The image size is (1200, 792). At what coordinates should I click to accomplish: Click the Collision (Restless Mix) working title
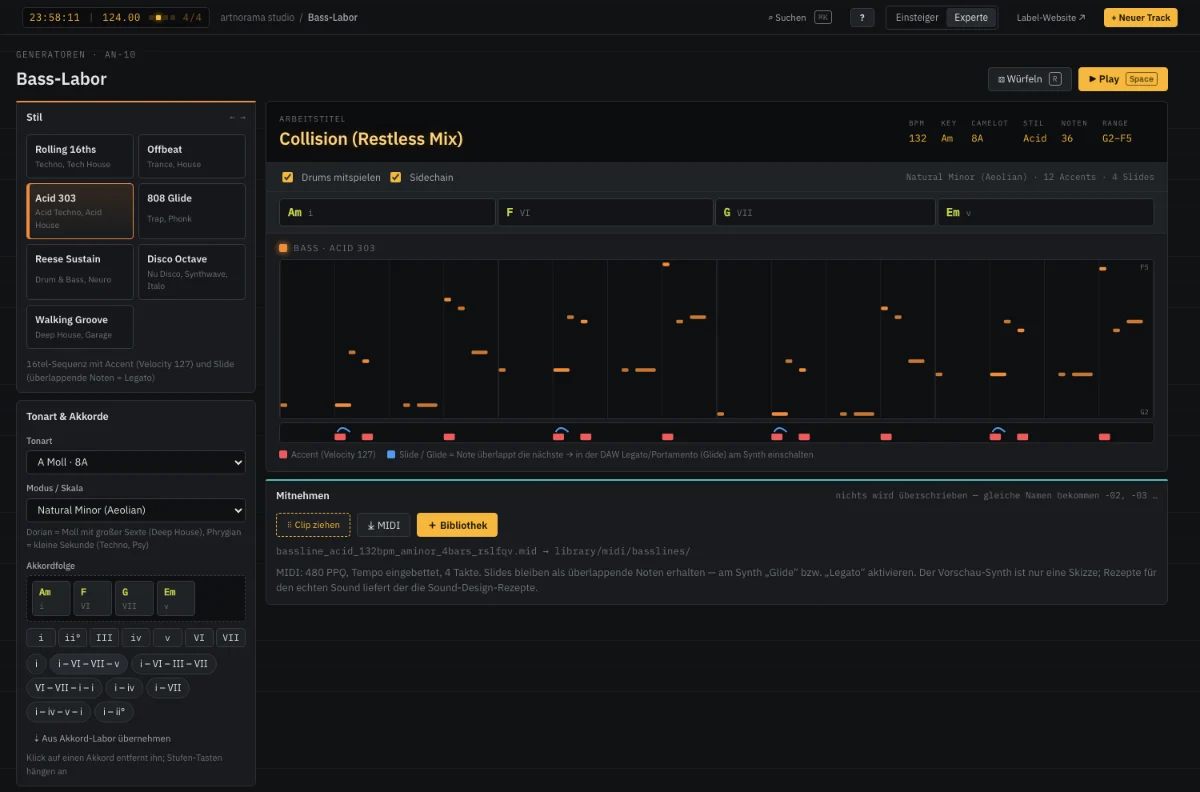tap(371, 139)
